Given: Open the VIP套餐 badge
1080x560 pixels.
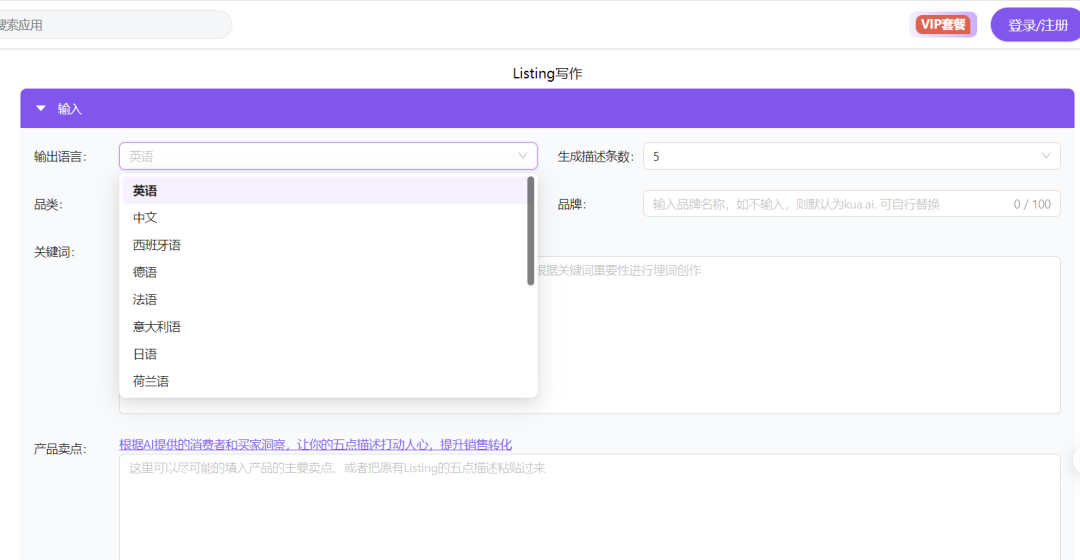Looking at the screenshot, I should (x=943, y=25).
